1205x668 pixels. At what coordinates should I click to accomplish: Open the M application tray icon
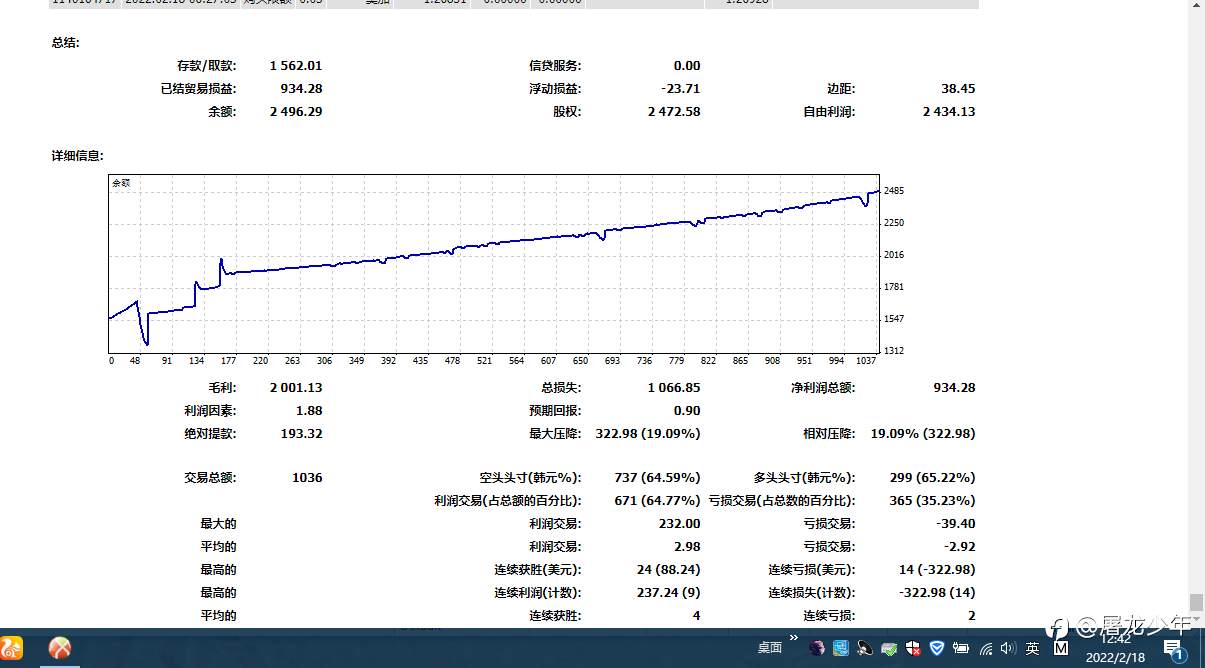[1061, 649]
